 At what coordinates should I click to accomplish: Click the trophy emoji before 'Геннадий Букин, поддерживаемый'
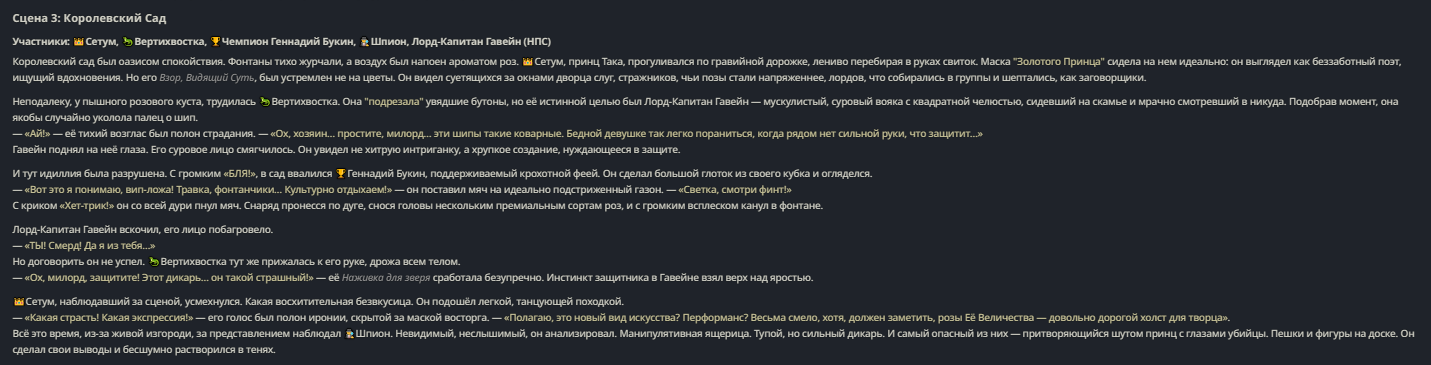click(x=340, y=173)
